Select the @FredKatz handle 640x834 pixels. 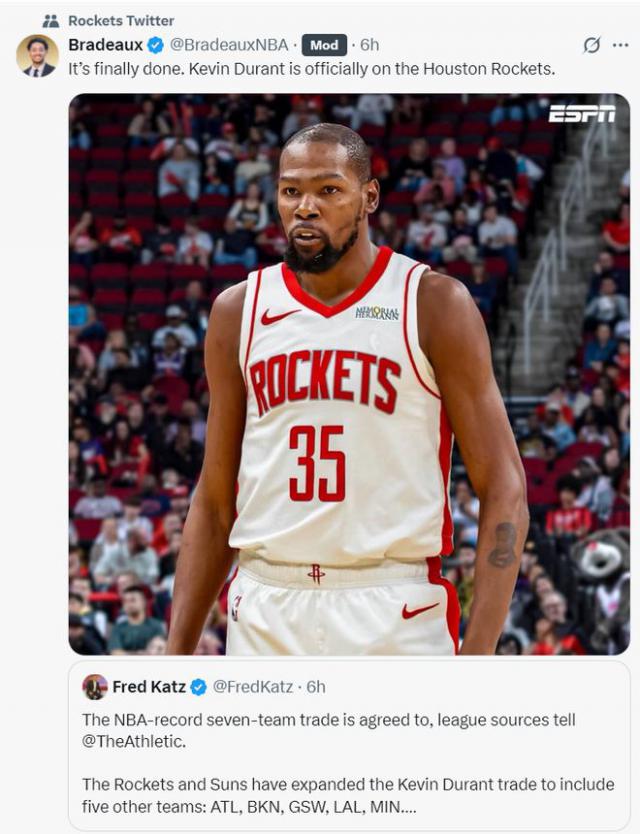pos(253,687)
